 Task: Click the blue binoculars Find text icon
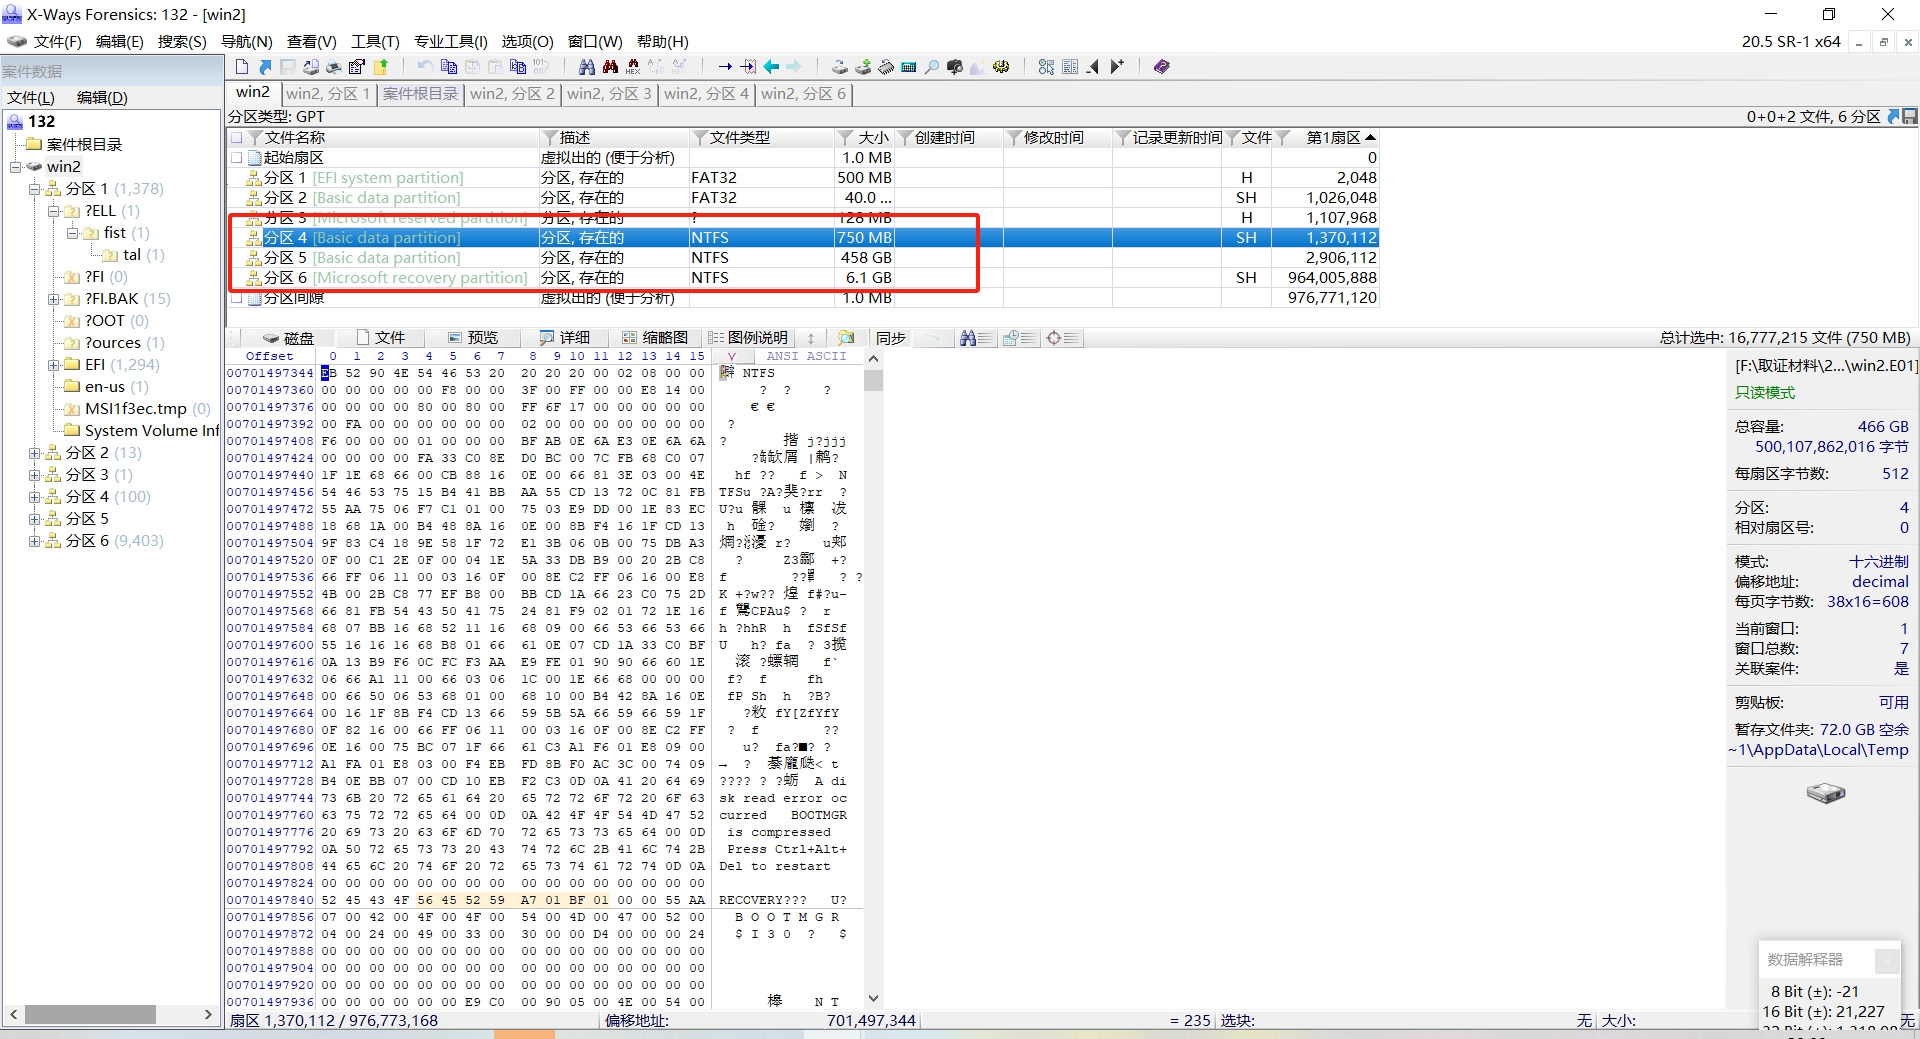[x=587, y=67]
